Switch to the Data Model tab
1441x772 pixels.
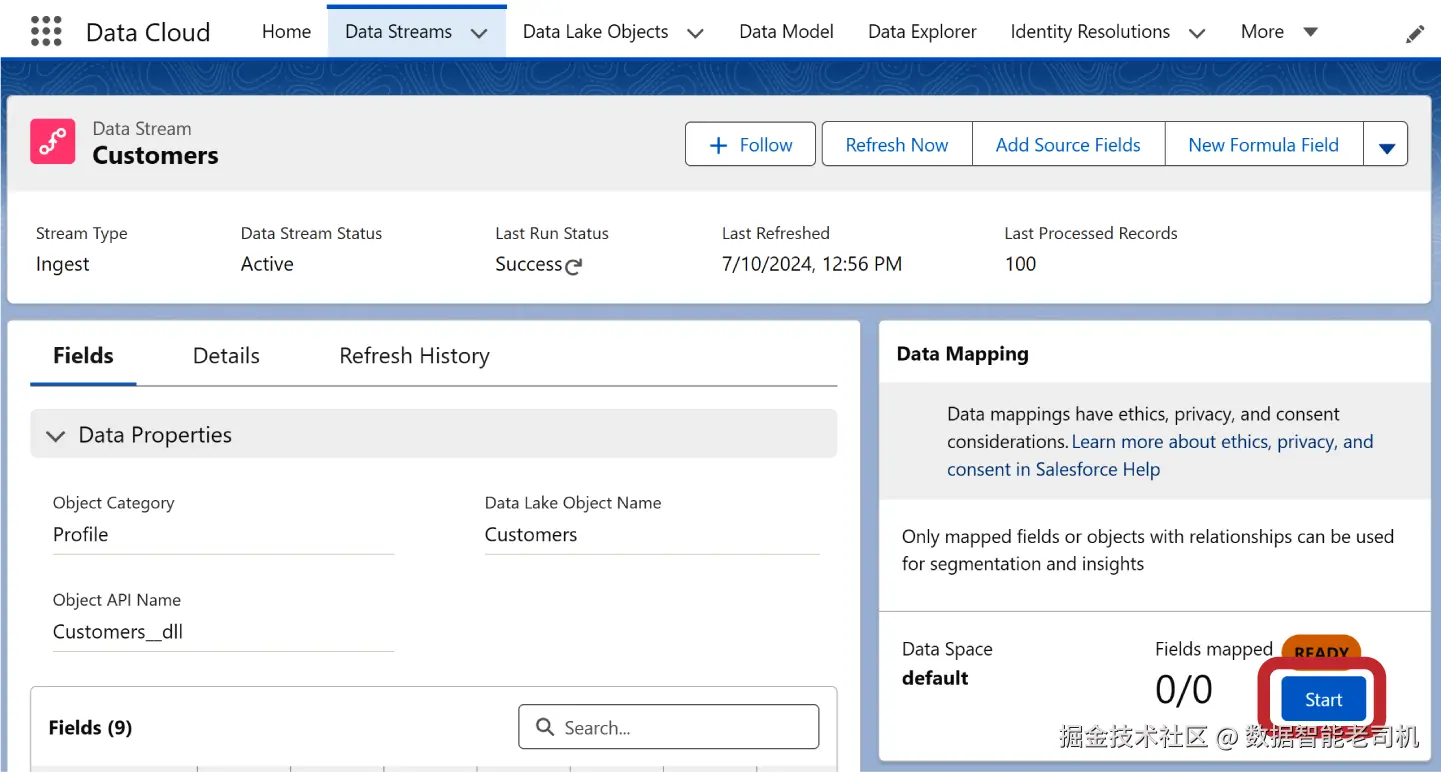click(786, 32)
